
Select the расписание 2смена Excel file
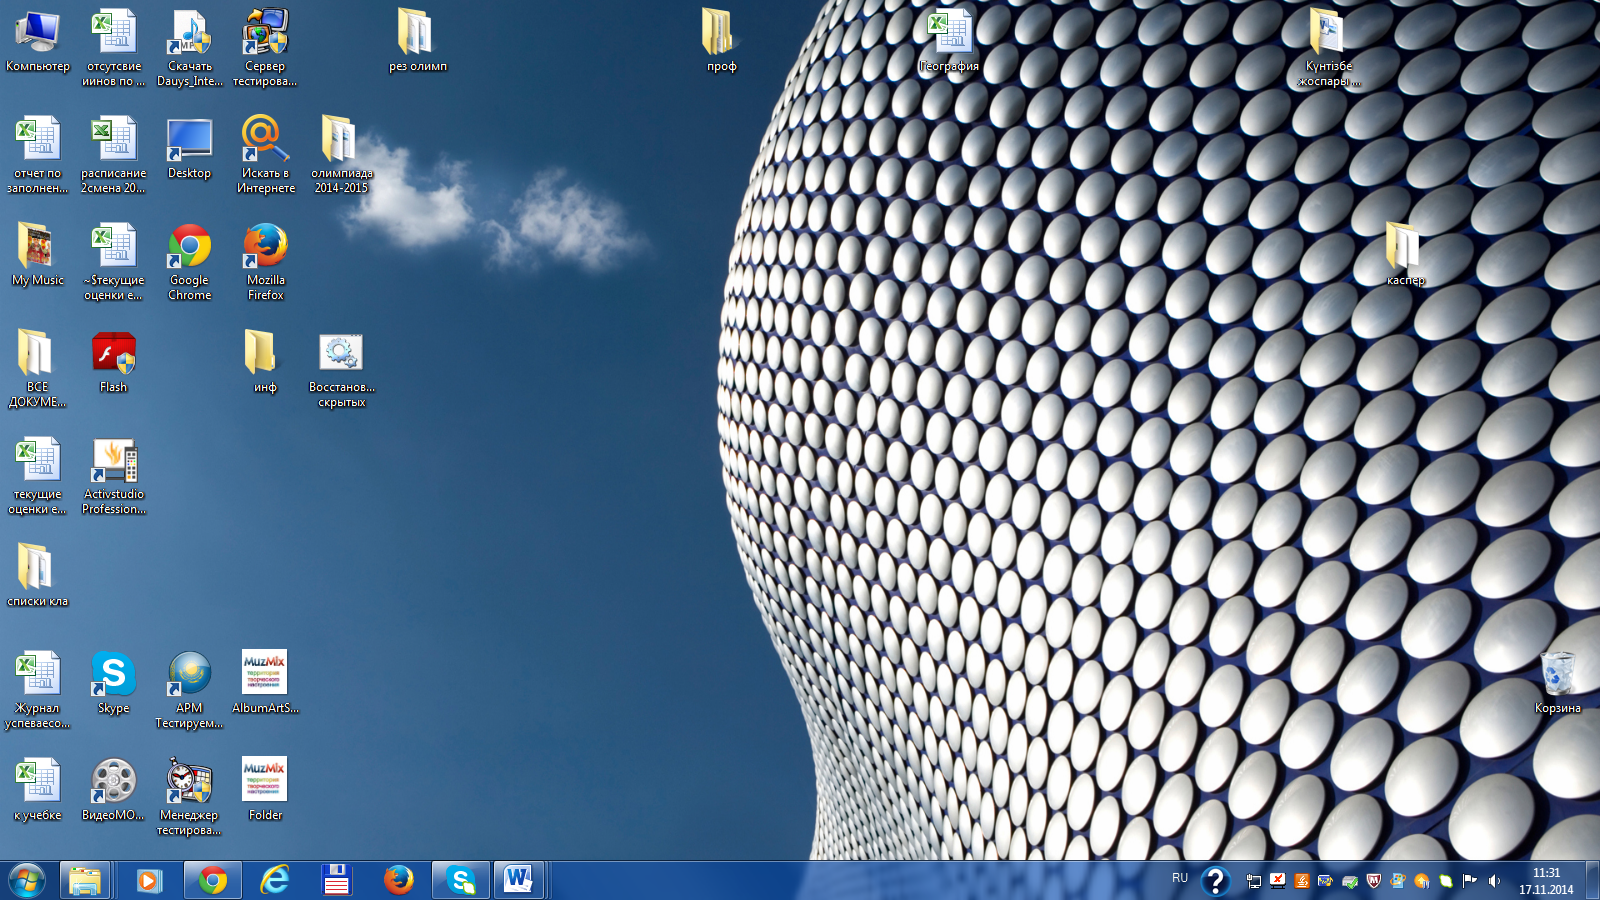(114, 155)
